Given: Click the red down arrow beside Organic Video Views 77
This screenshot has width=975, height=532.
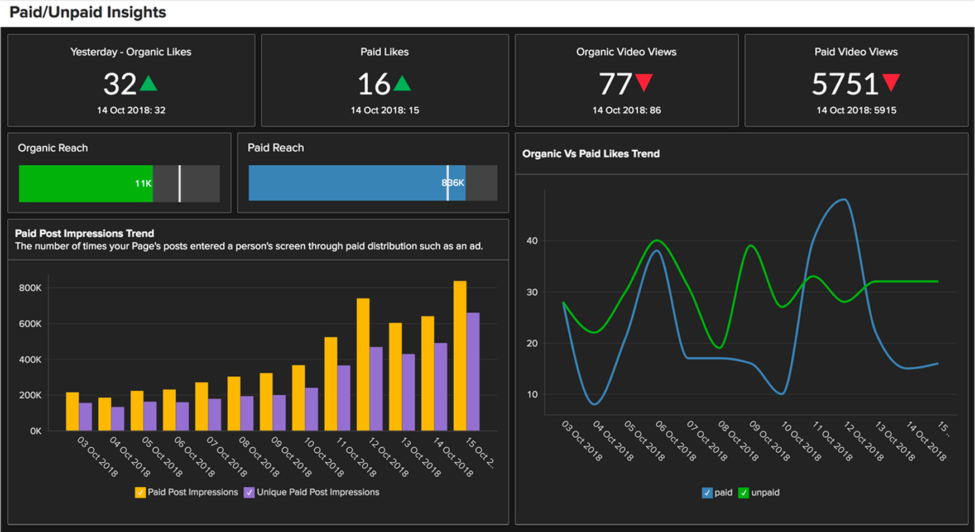Looking at the screenshot, I should (x=645, y=83).
